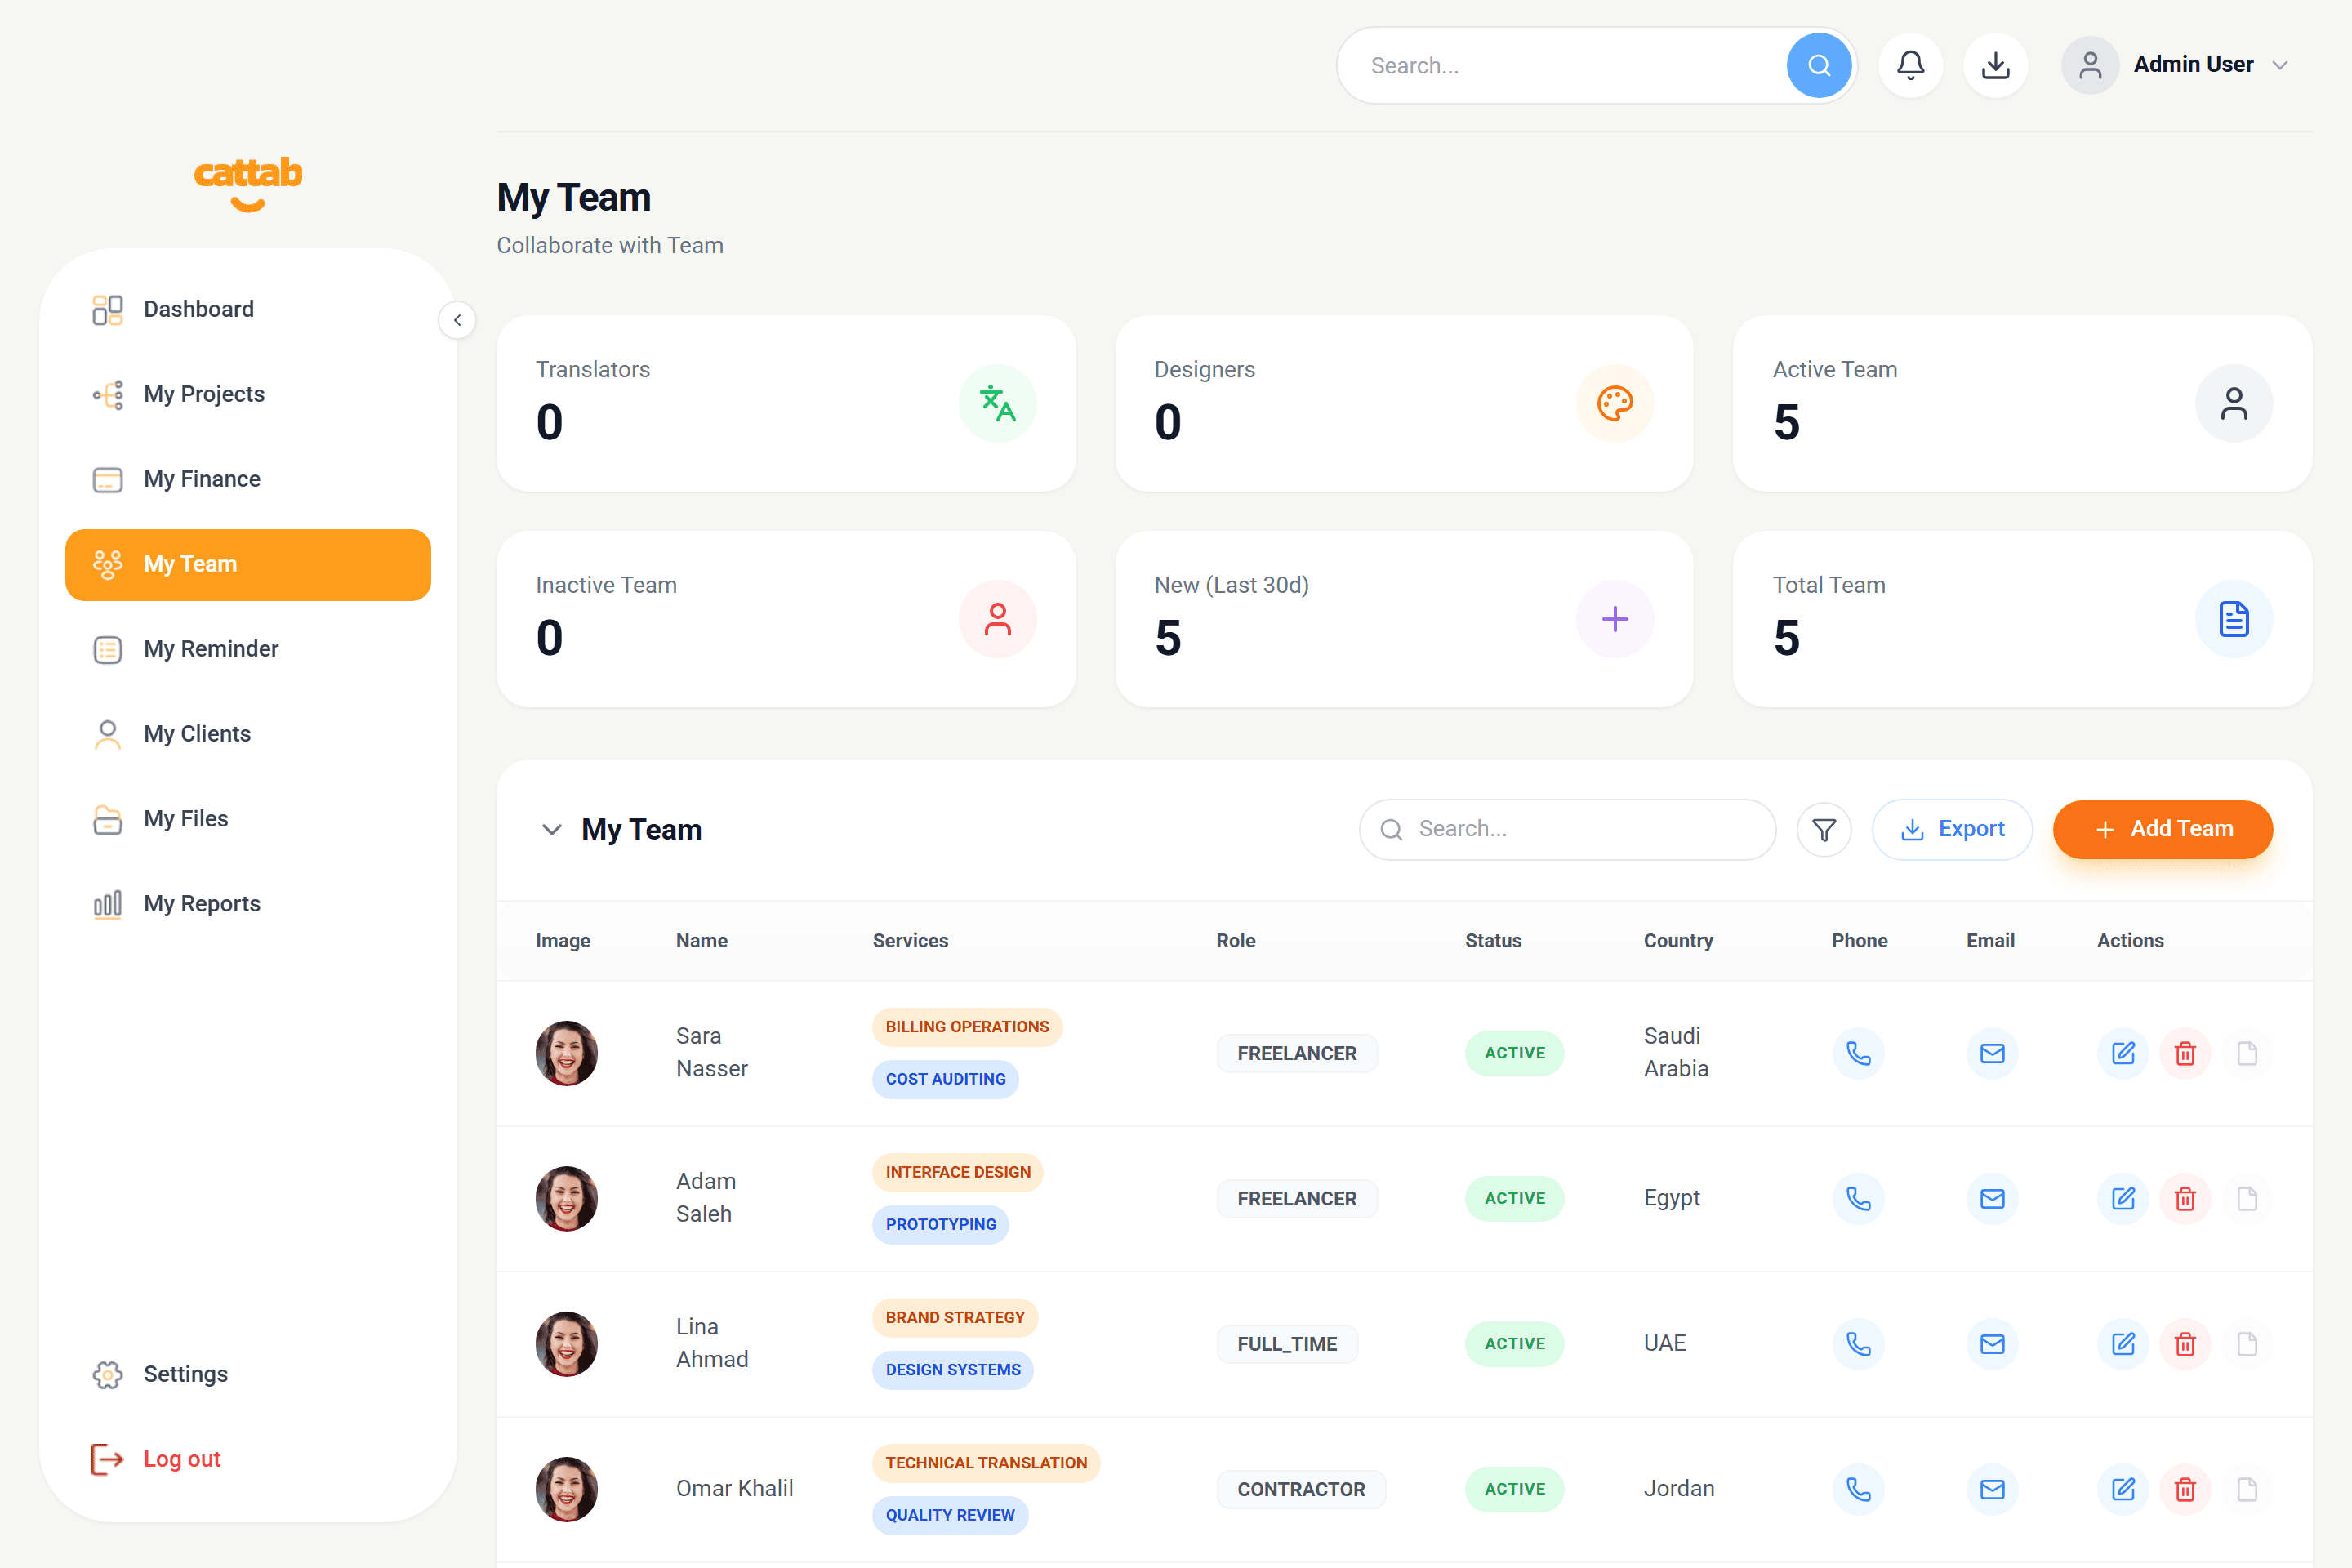2352x1568 pixels.
Task: Navigate to My Reminder
Action: [x=248, y=649]
